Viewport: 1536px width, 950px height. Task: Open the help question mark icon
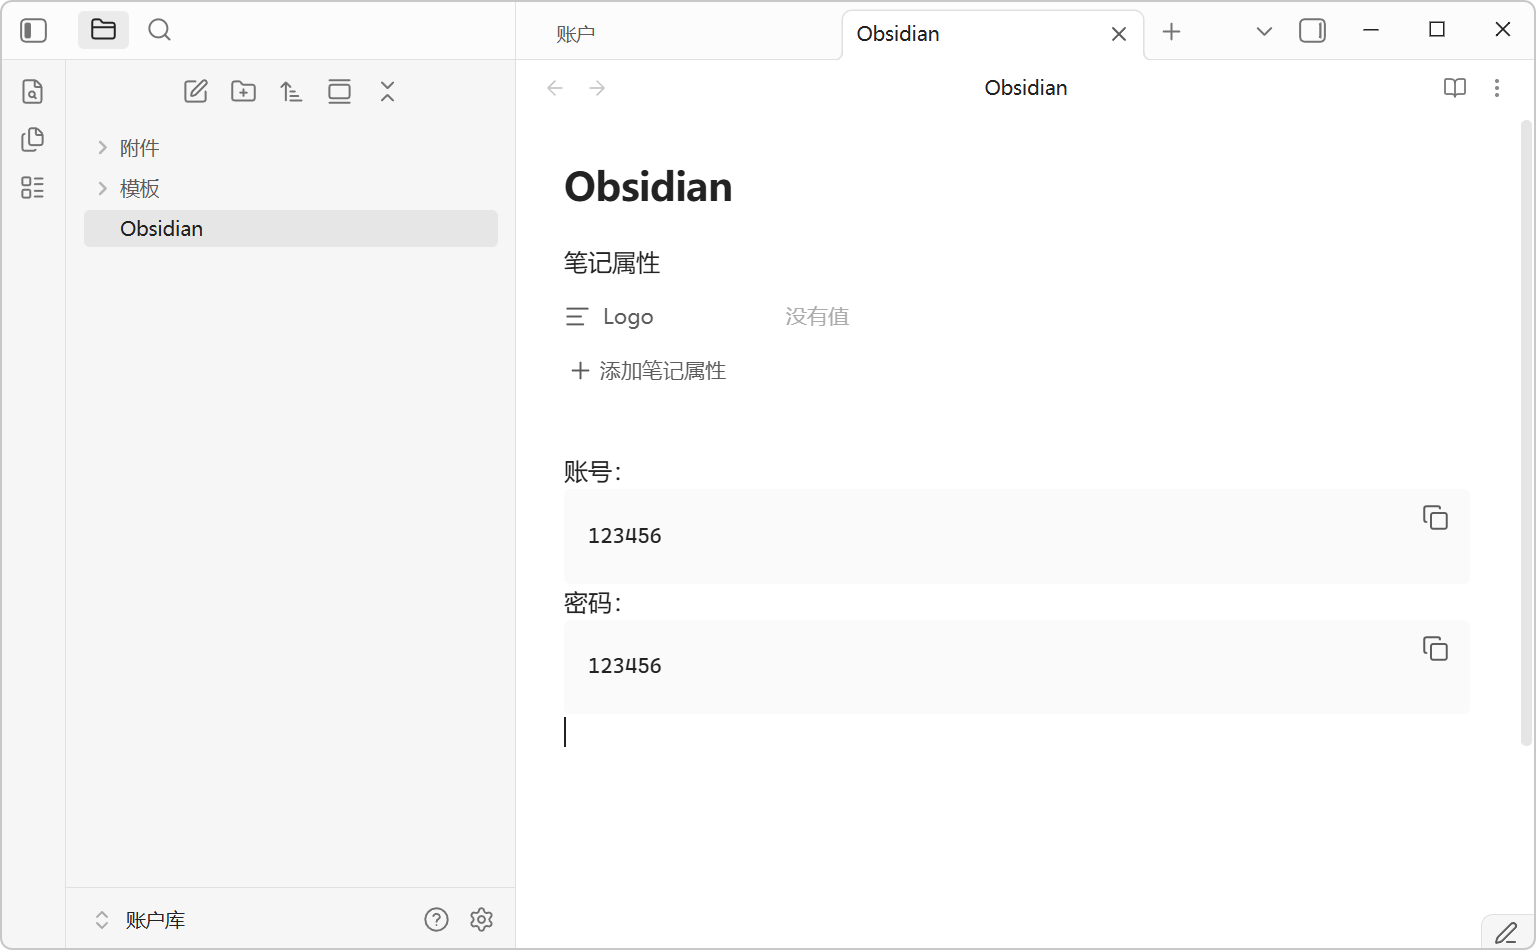pyautogui.click(x=436, y=920)
